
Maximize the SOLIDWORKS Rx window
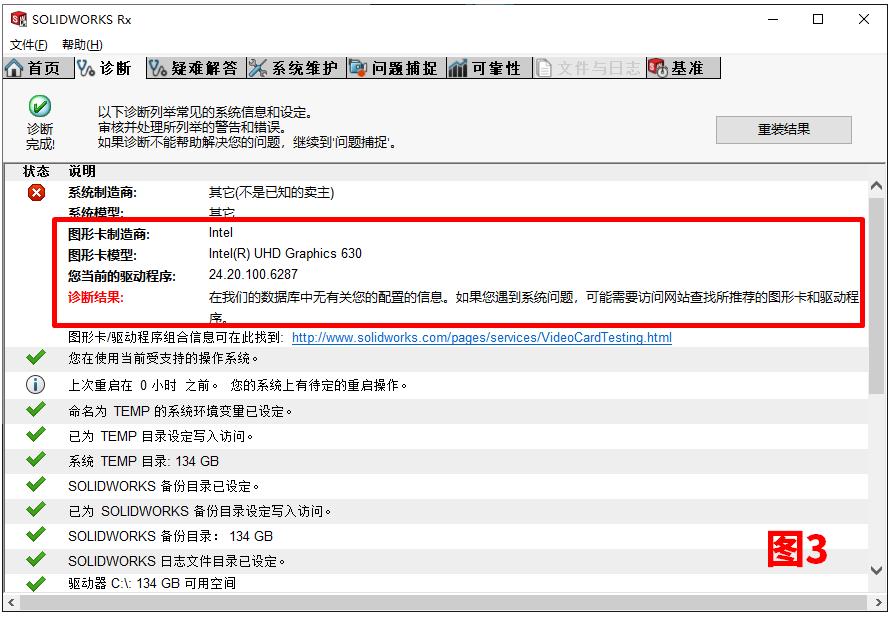818,19
